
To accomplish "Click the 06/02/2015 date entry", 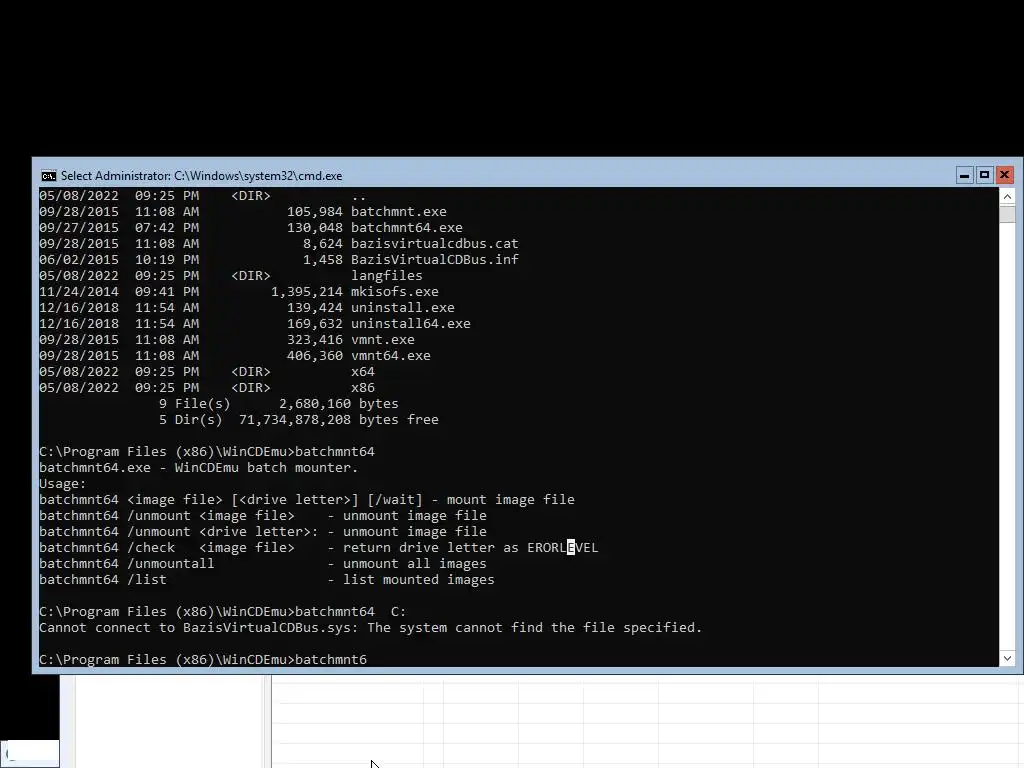I will click(79, 259).
